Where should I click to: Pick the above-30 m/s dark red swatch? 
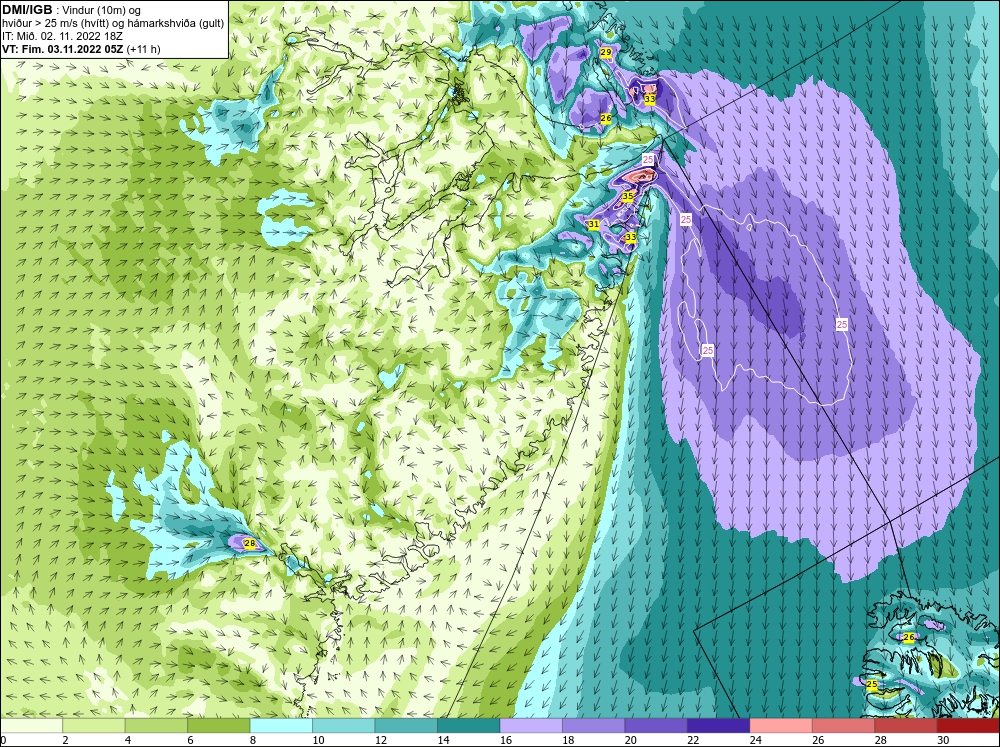(x=969, y=726)
